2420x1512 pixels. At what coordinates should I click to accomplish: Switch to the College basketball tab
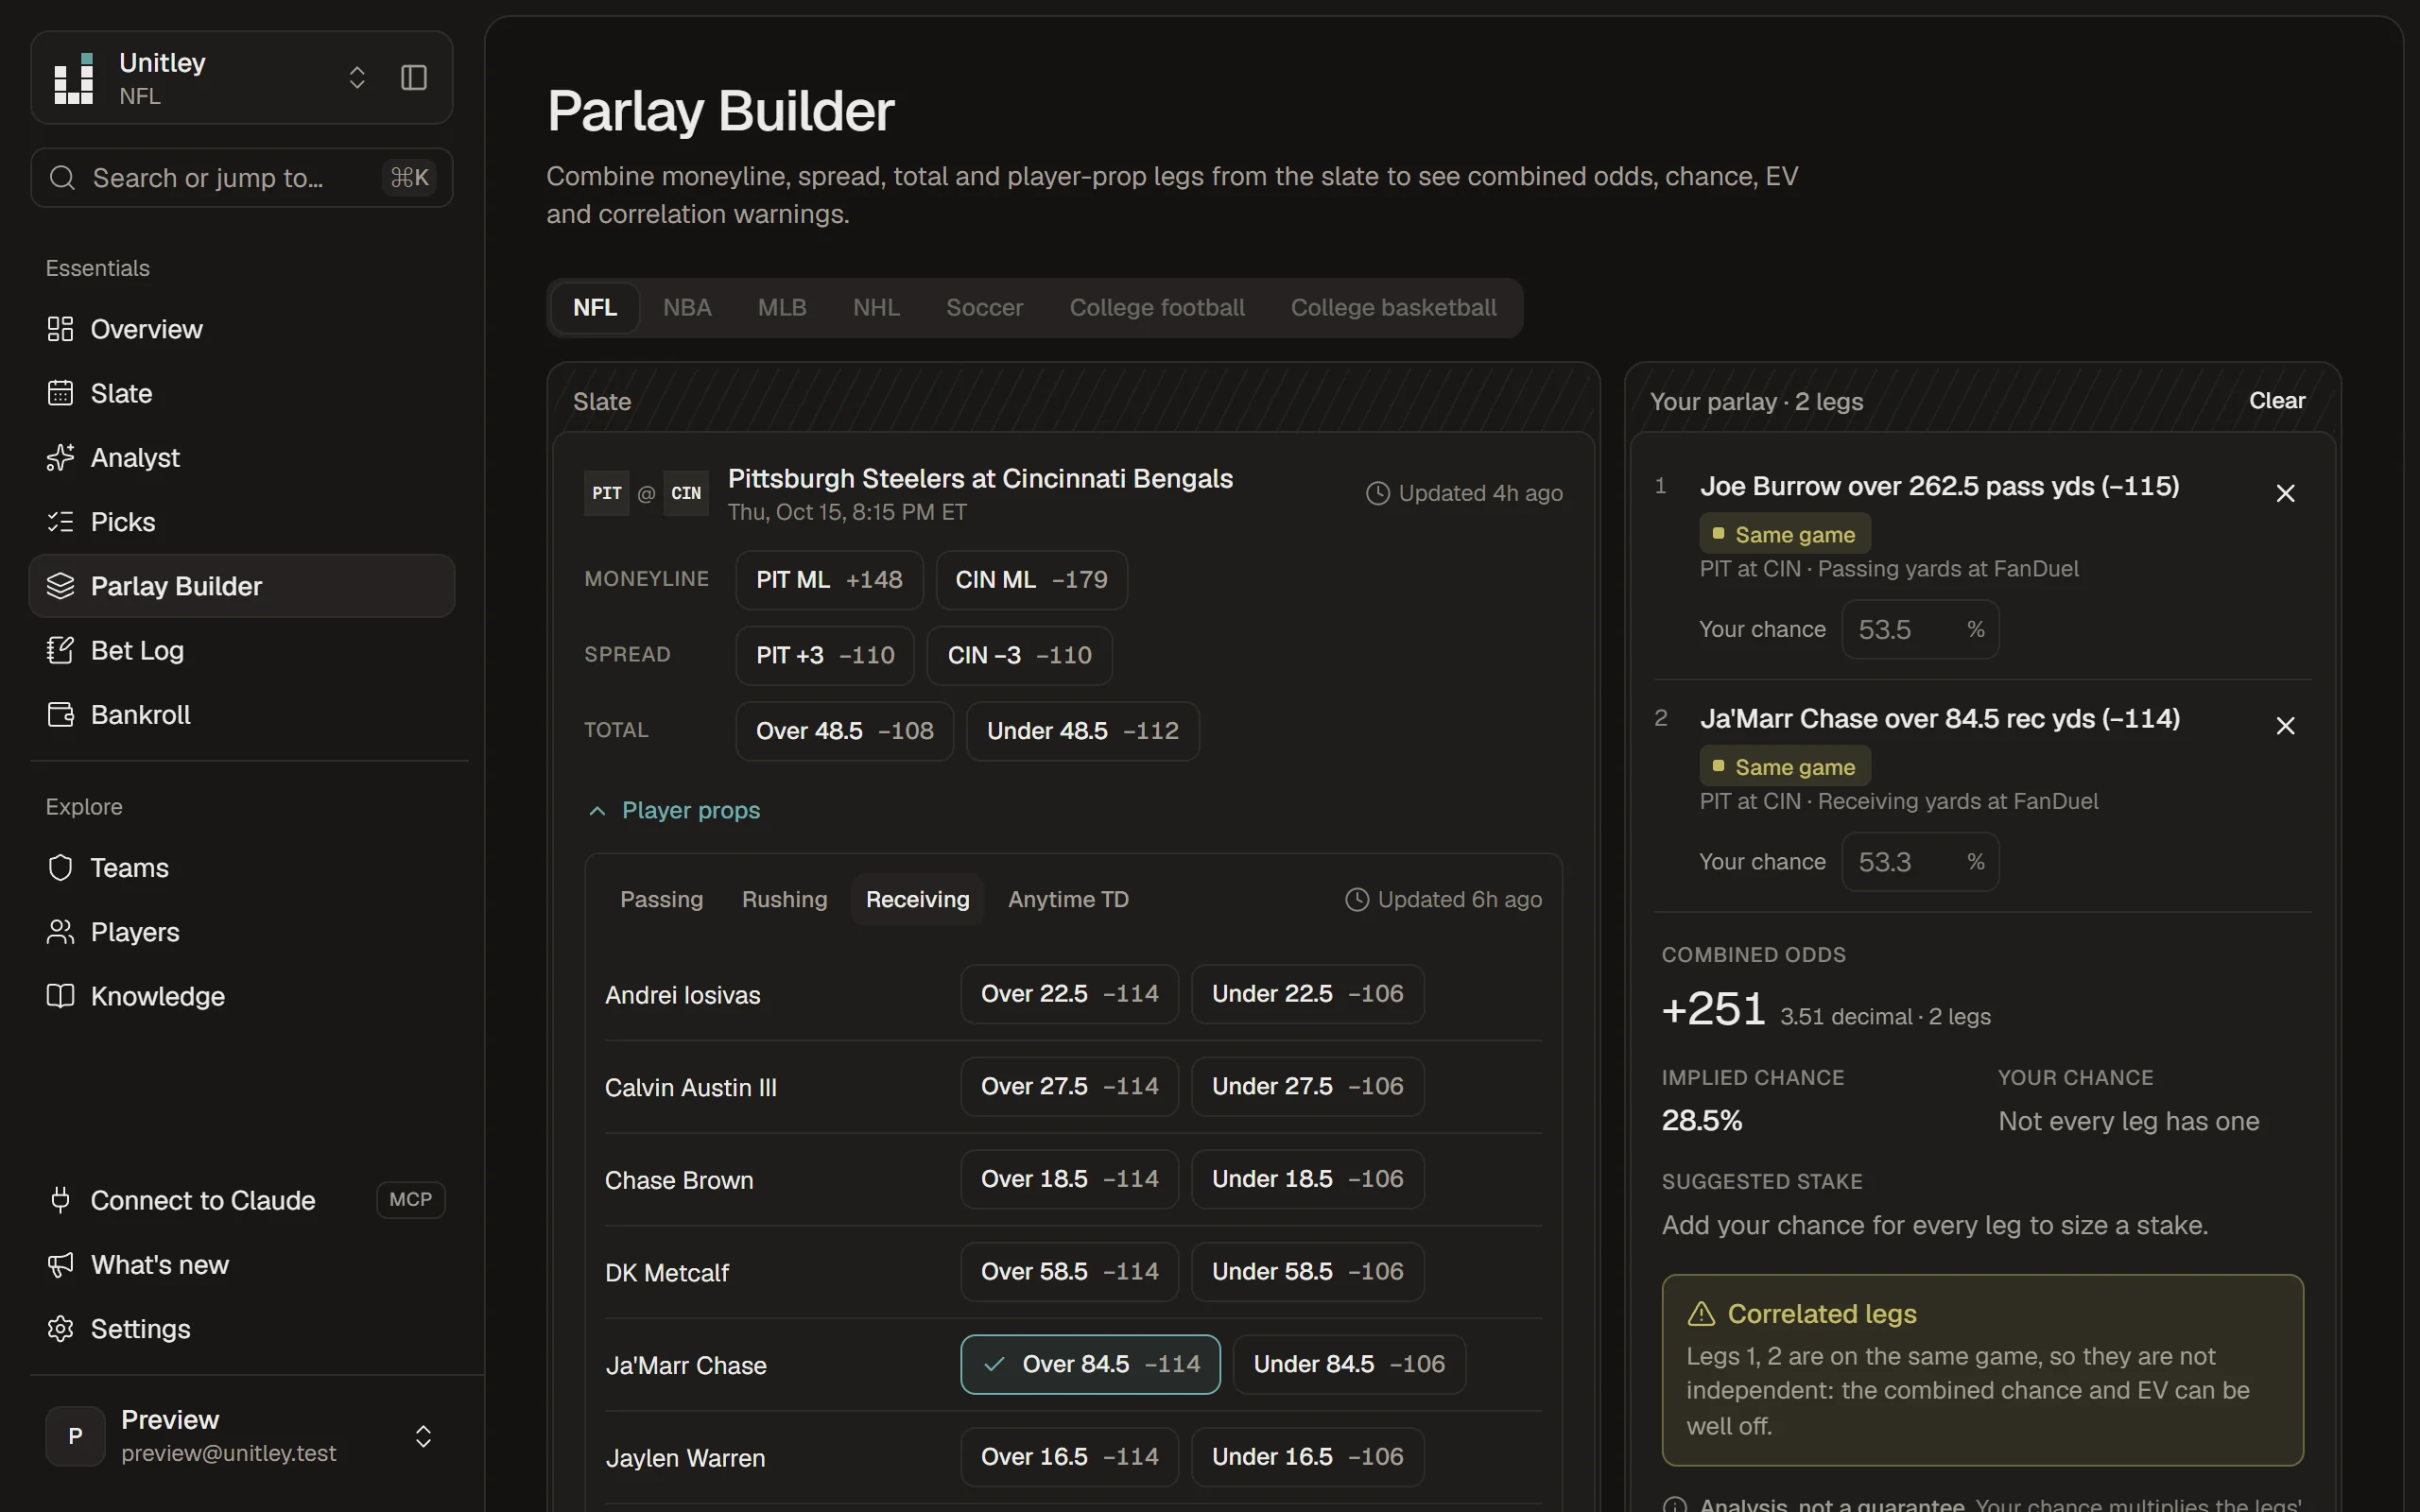1393,307
